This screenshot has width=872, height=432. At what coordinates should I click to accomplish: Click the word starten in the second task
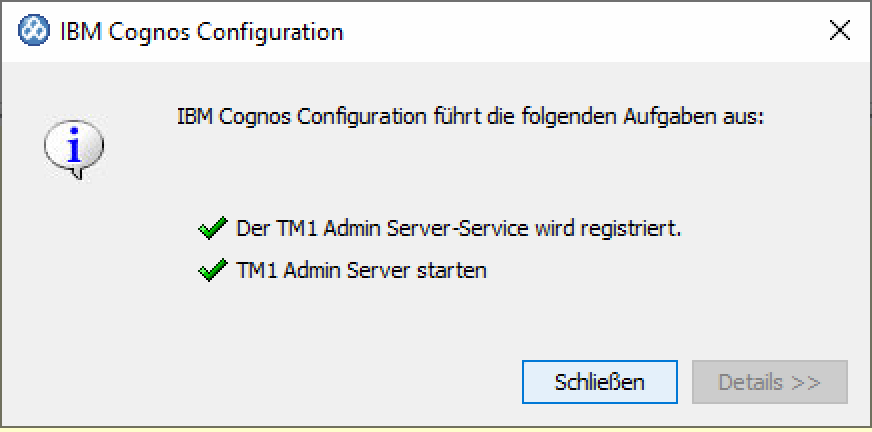pos(453,270)
